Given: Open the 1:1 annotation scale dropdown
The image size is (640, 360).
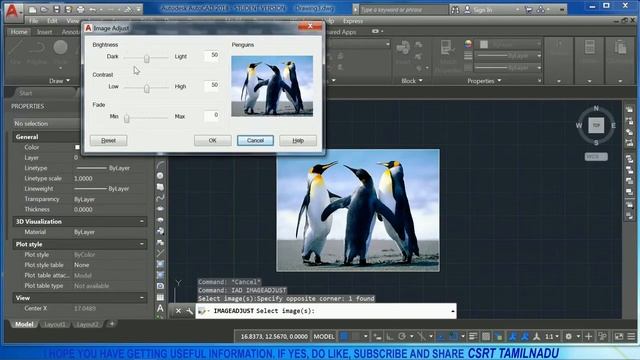Looking at the screenshot, I should click(552, 336).
